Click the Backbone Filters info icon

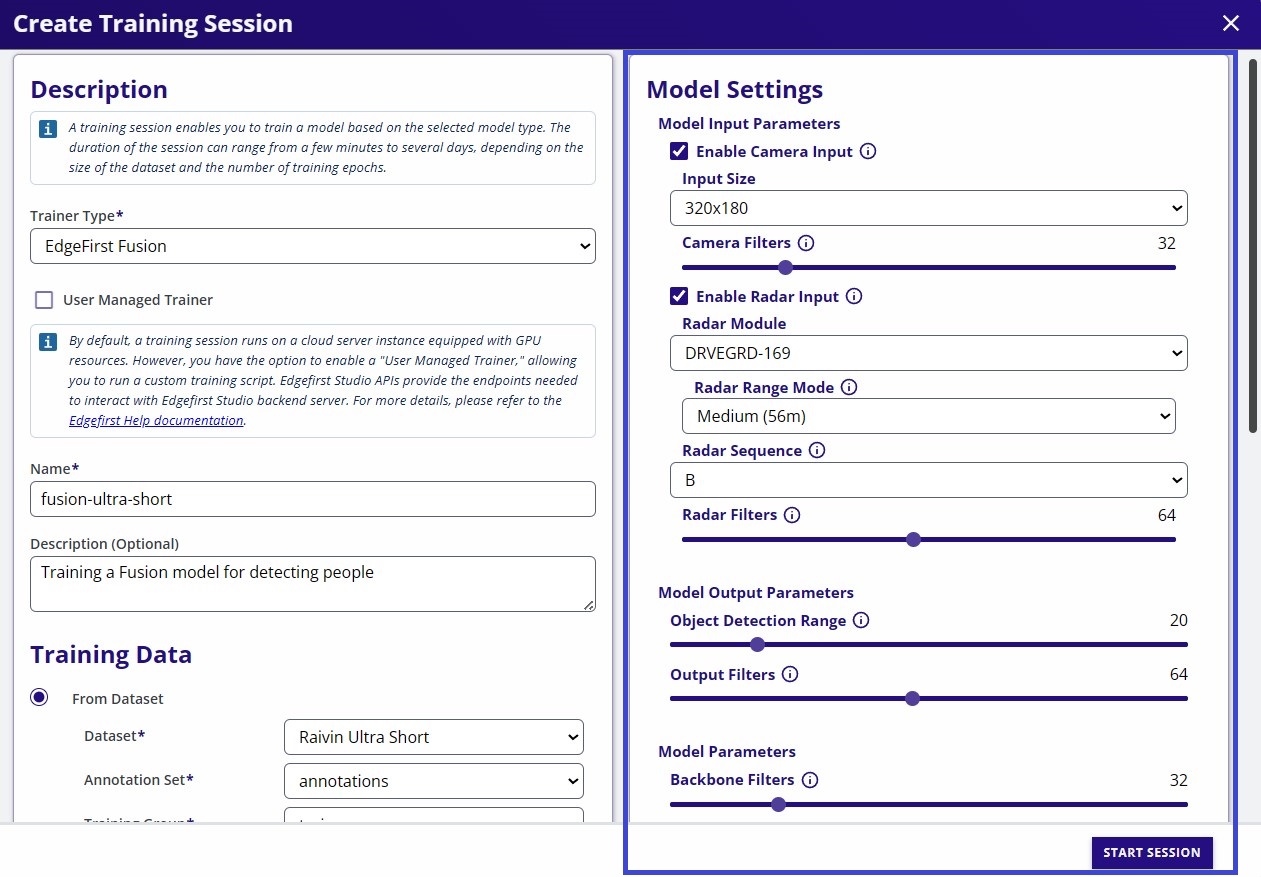811,779
